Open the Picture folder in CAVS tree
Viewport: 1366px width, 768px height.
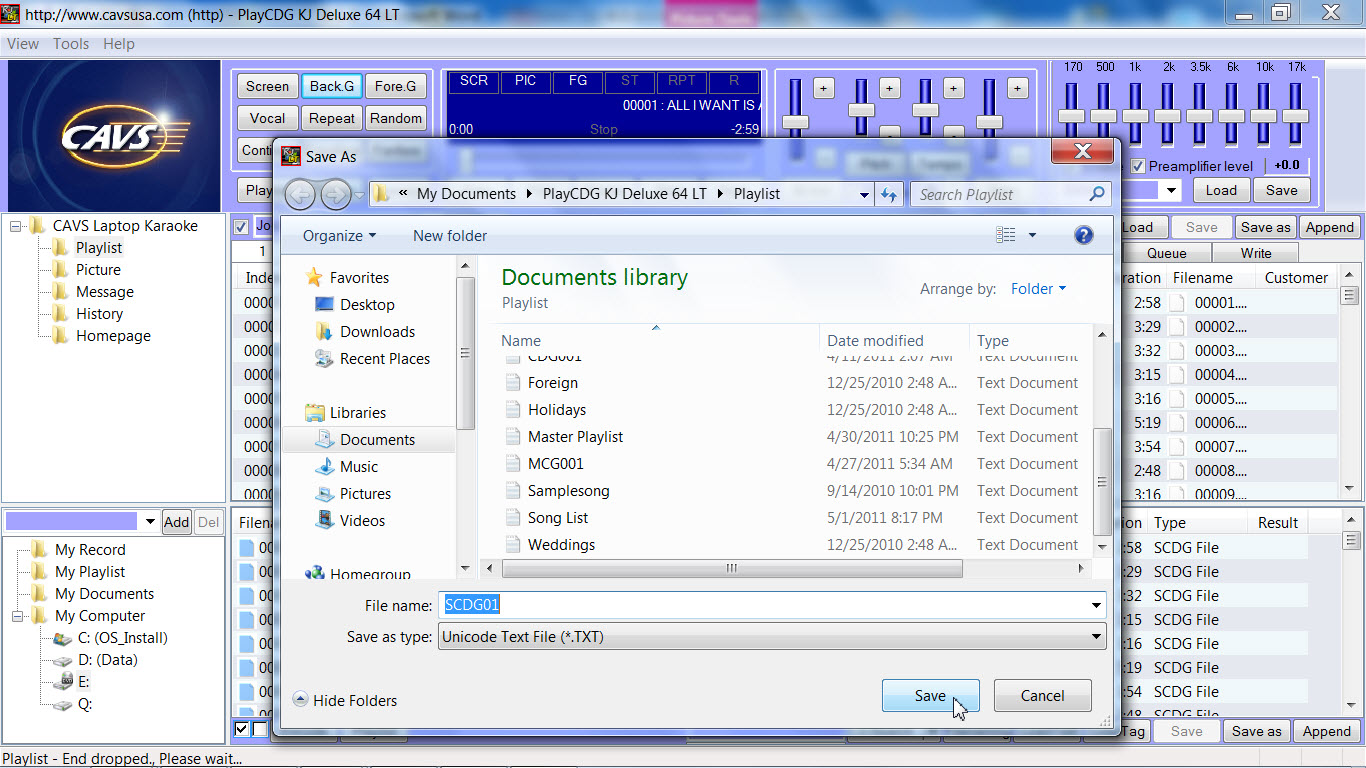click(98, 270)
